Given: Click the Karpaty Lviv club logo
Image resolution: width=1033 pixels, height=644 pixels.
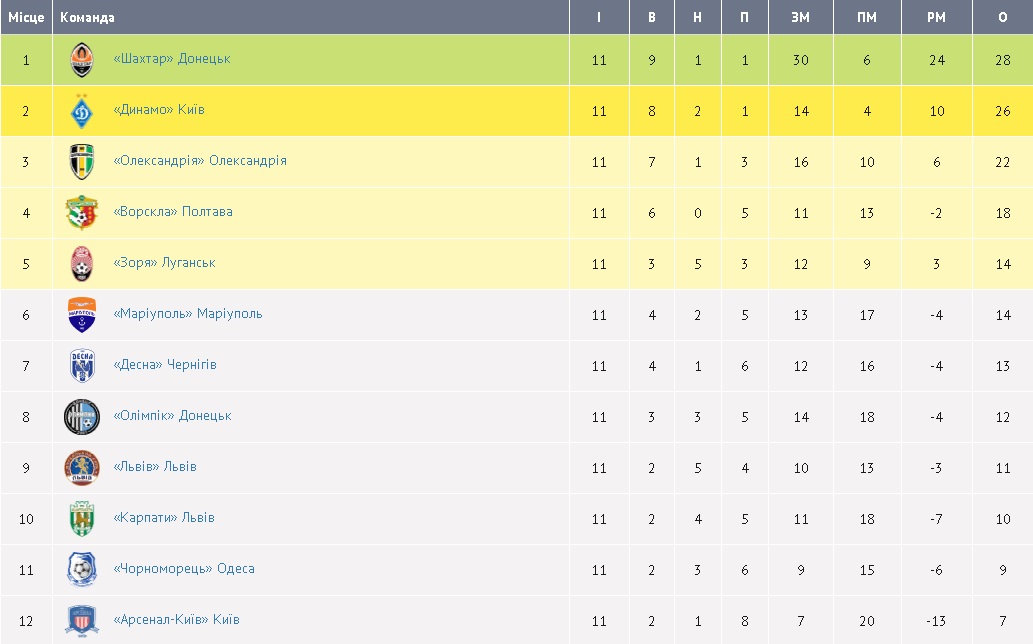Looking at the screenshot, I should (82, 519).
